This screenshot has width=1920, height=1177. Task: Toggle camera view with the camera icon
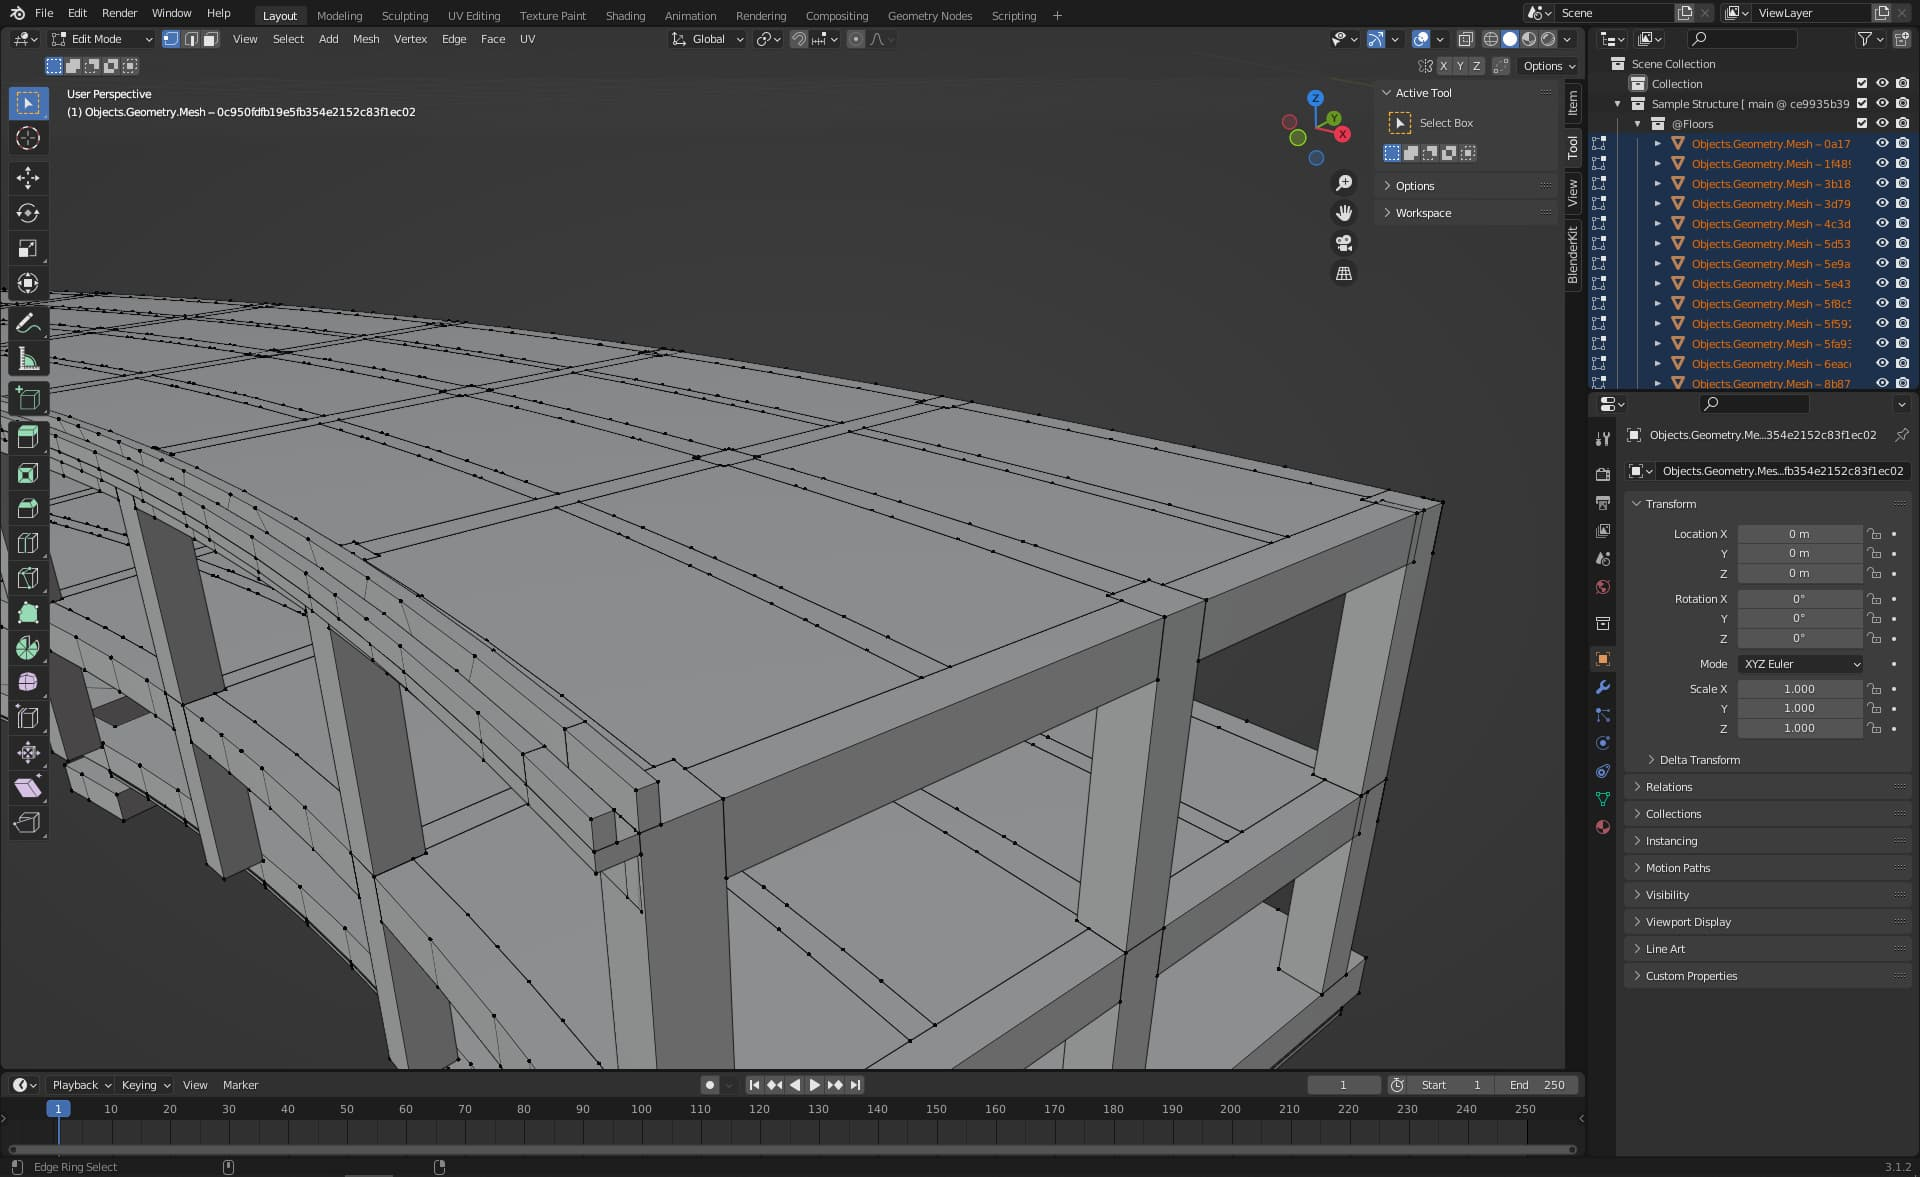pyautogui.click(x=1344, y=243)
